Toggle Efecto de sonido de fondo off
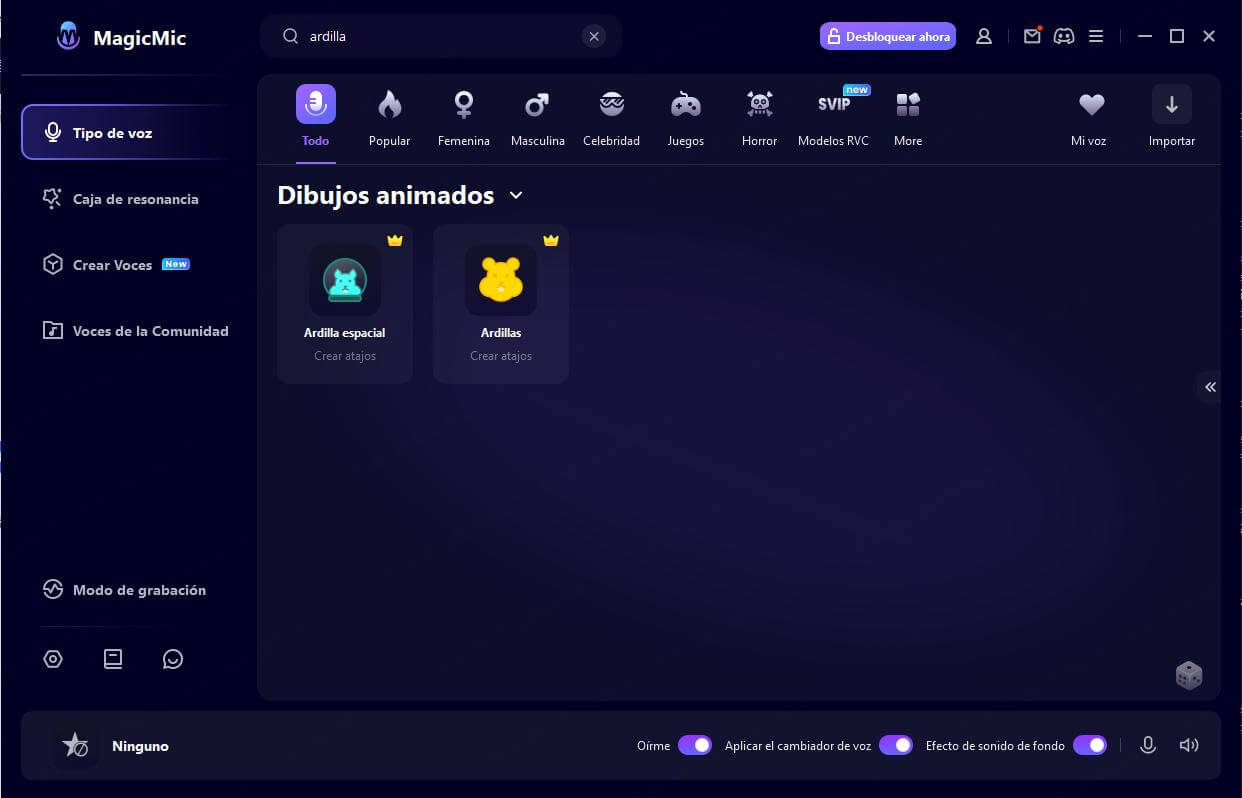The height and width of the screenshot is (798, 1242). point(1090,745)
